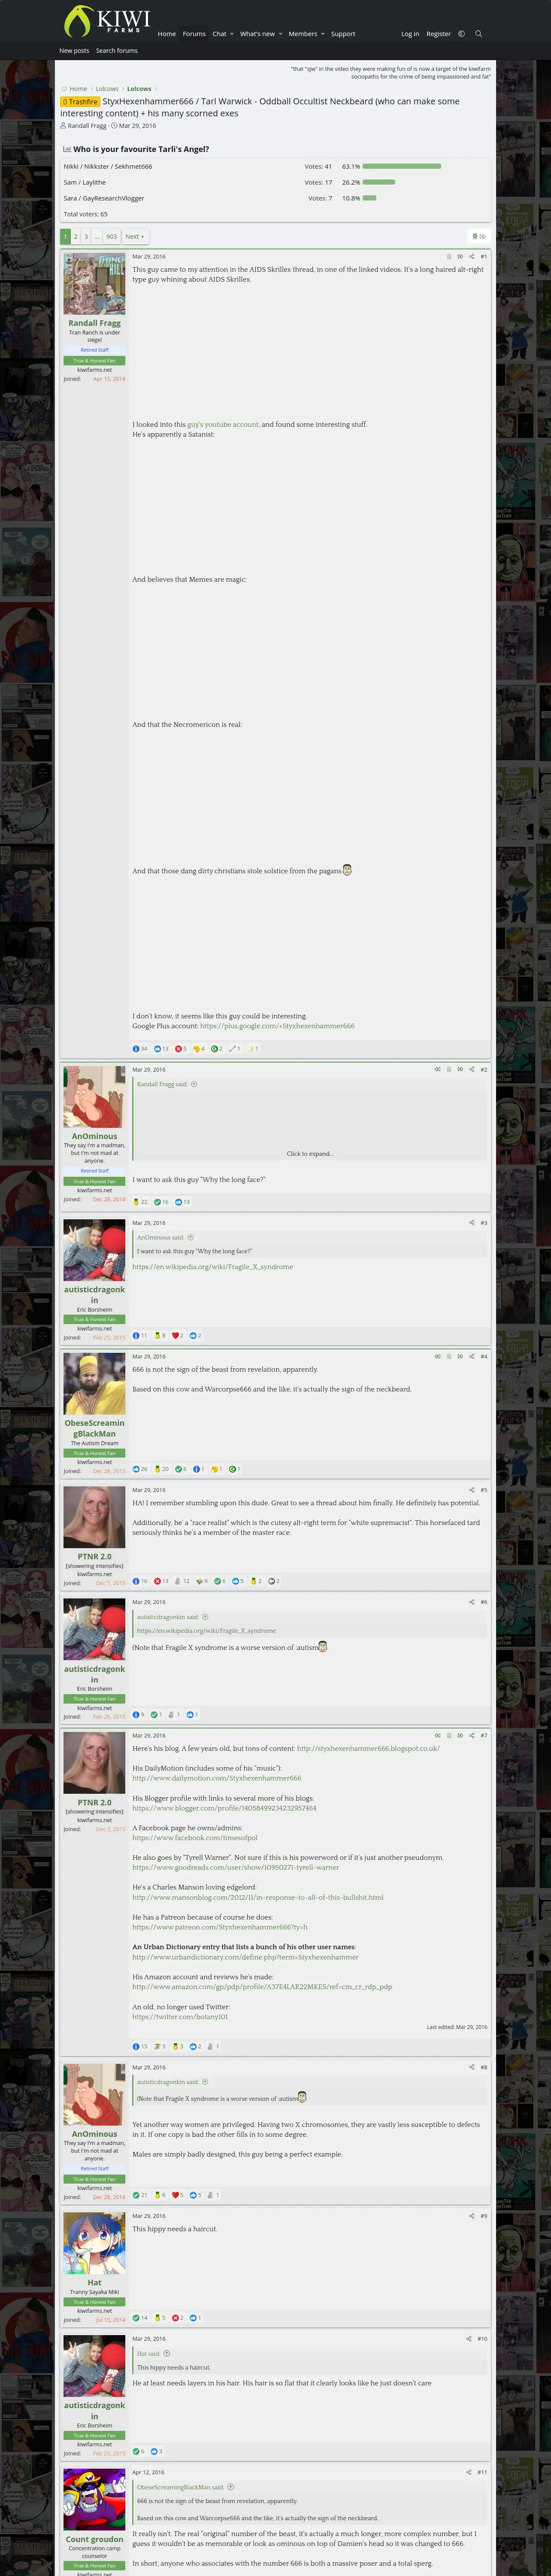Click the bookmark icon on post #1

[448, 257]
